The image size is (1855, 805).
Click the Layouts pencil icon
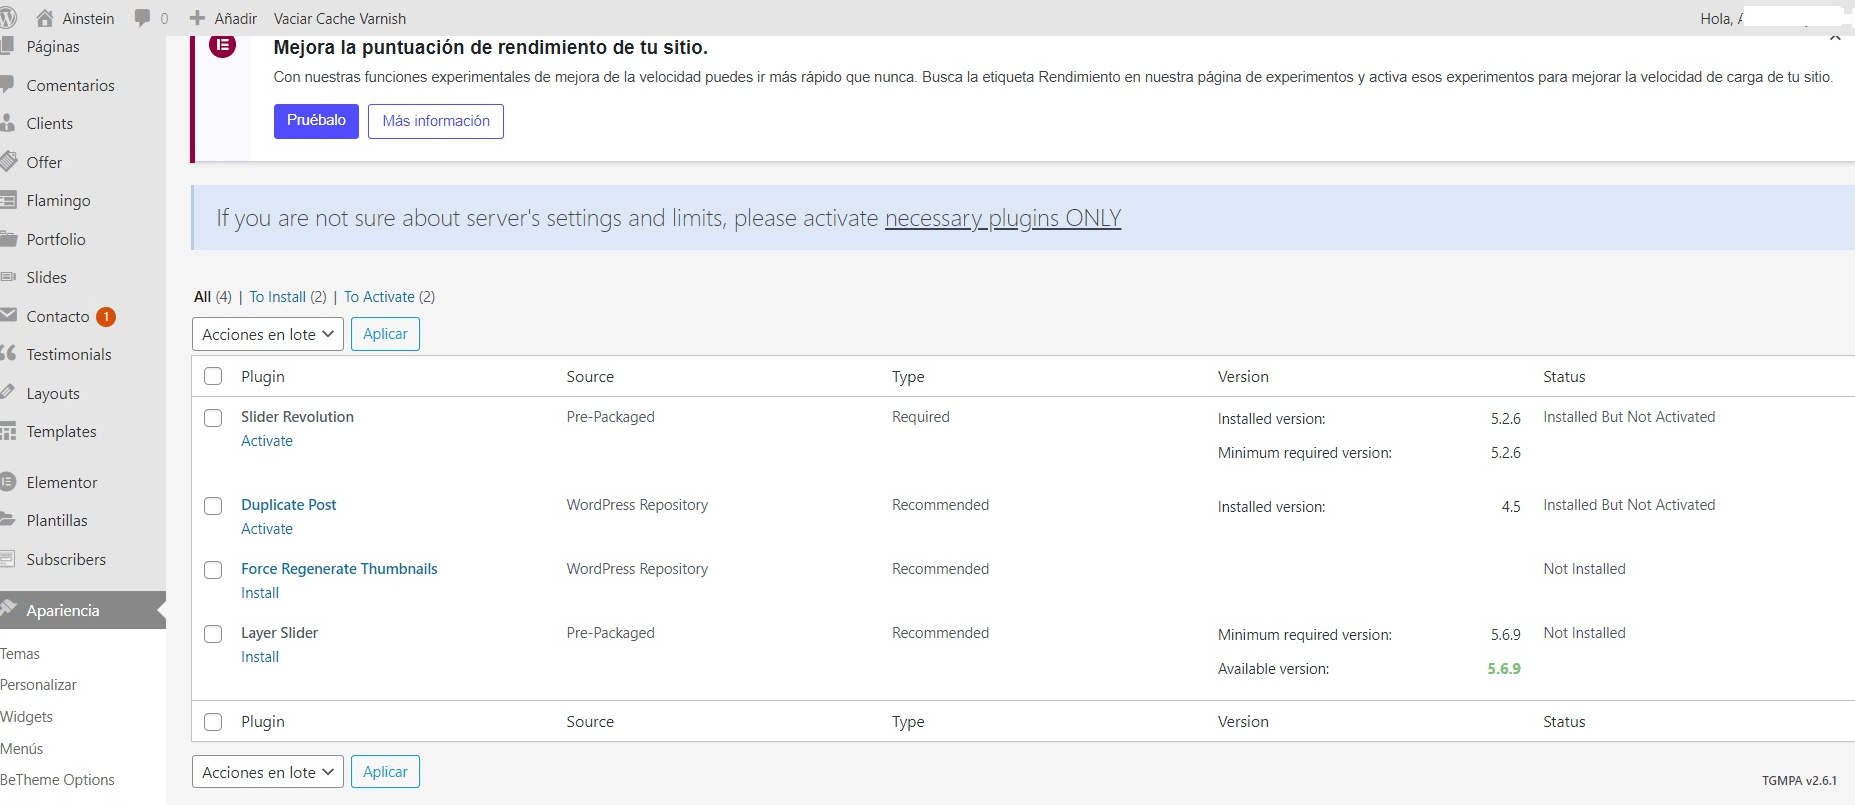[x=7, y=392]
